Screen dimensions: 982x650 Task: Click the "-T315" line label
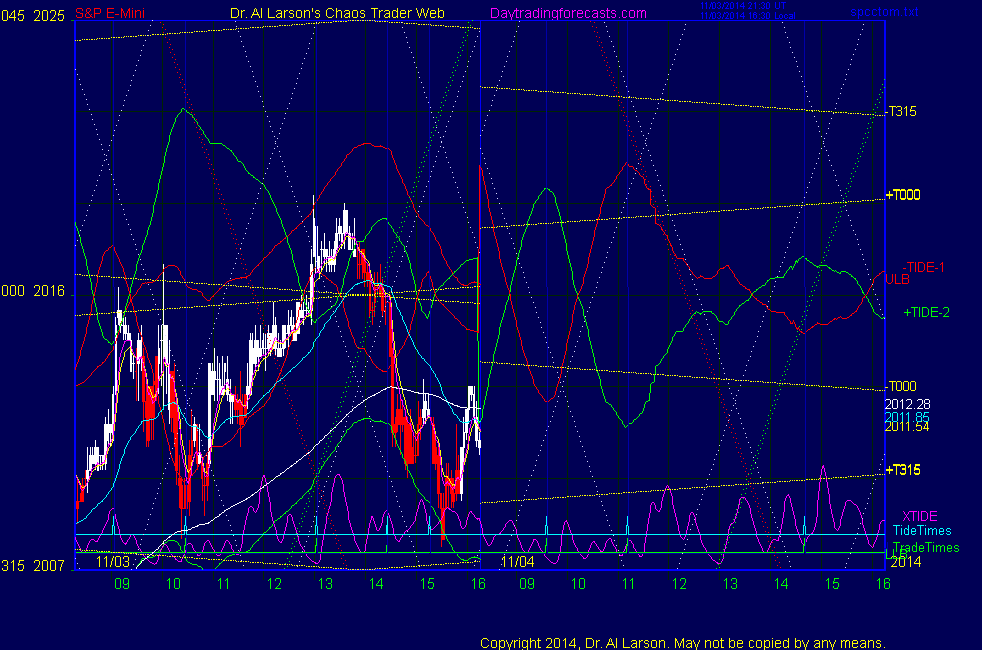pyautogui.click(x=902, y=111)
